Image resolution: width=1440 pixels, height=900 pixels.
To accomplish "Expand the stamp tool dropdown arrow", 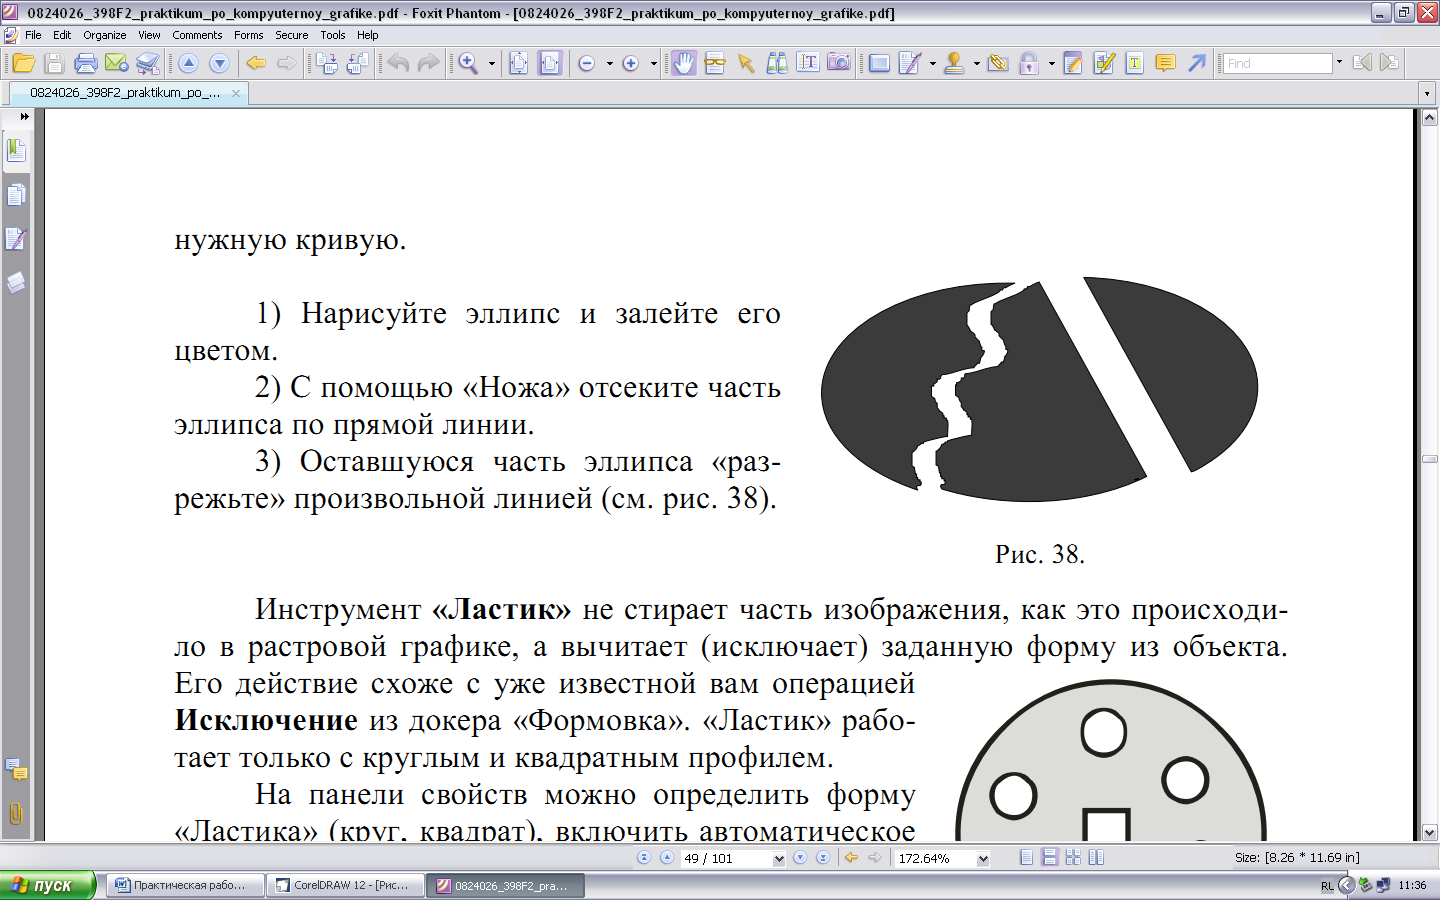I will [977, 63].
